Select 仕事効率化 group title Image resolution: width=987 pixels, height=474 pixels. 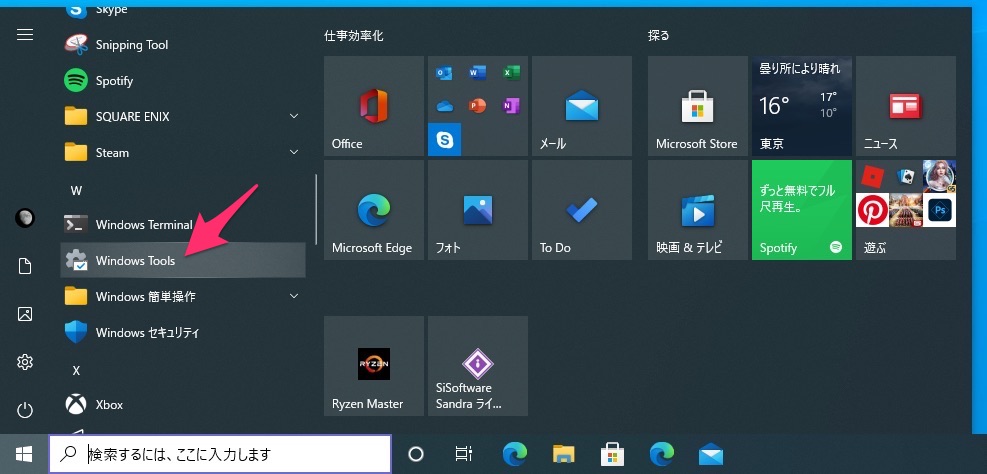click(x=354, y=36)
